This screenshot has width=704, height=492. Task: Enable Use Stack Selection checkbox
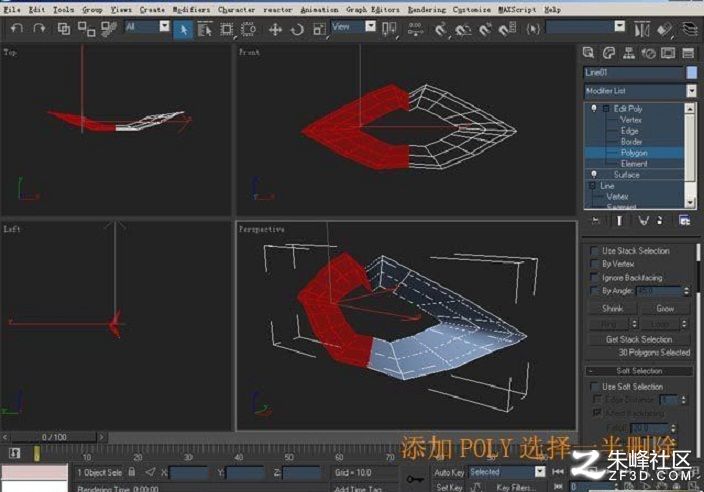[594, 251]
